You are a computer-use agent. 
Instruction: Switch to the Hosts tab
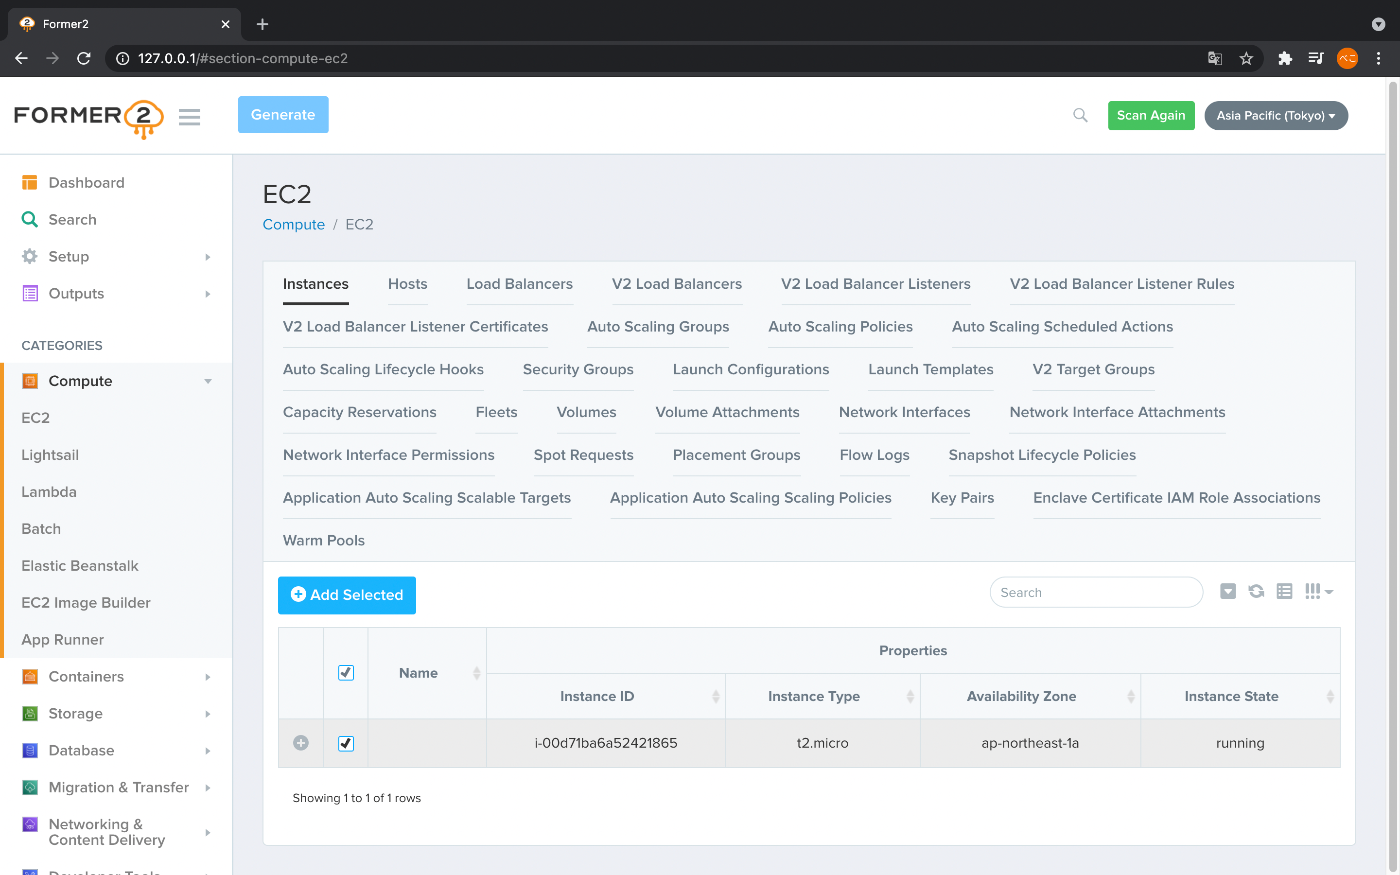[x=407, y=284]
